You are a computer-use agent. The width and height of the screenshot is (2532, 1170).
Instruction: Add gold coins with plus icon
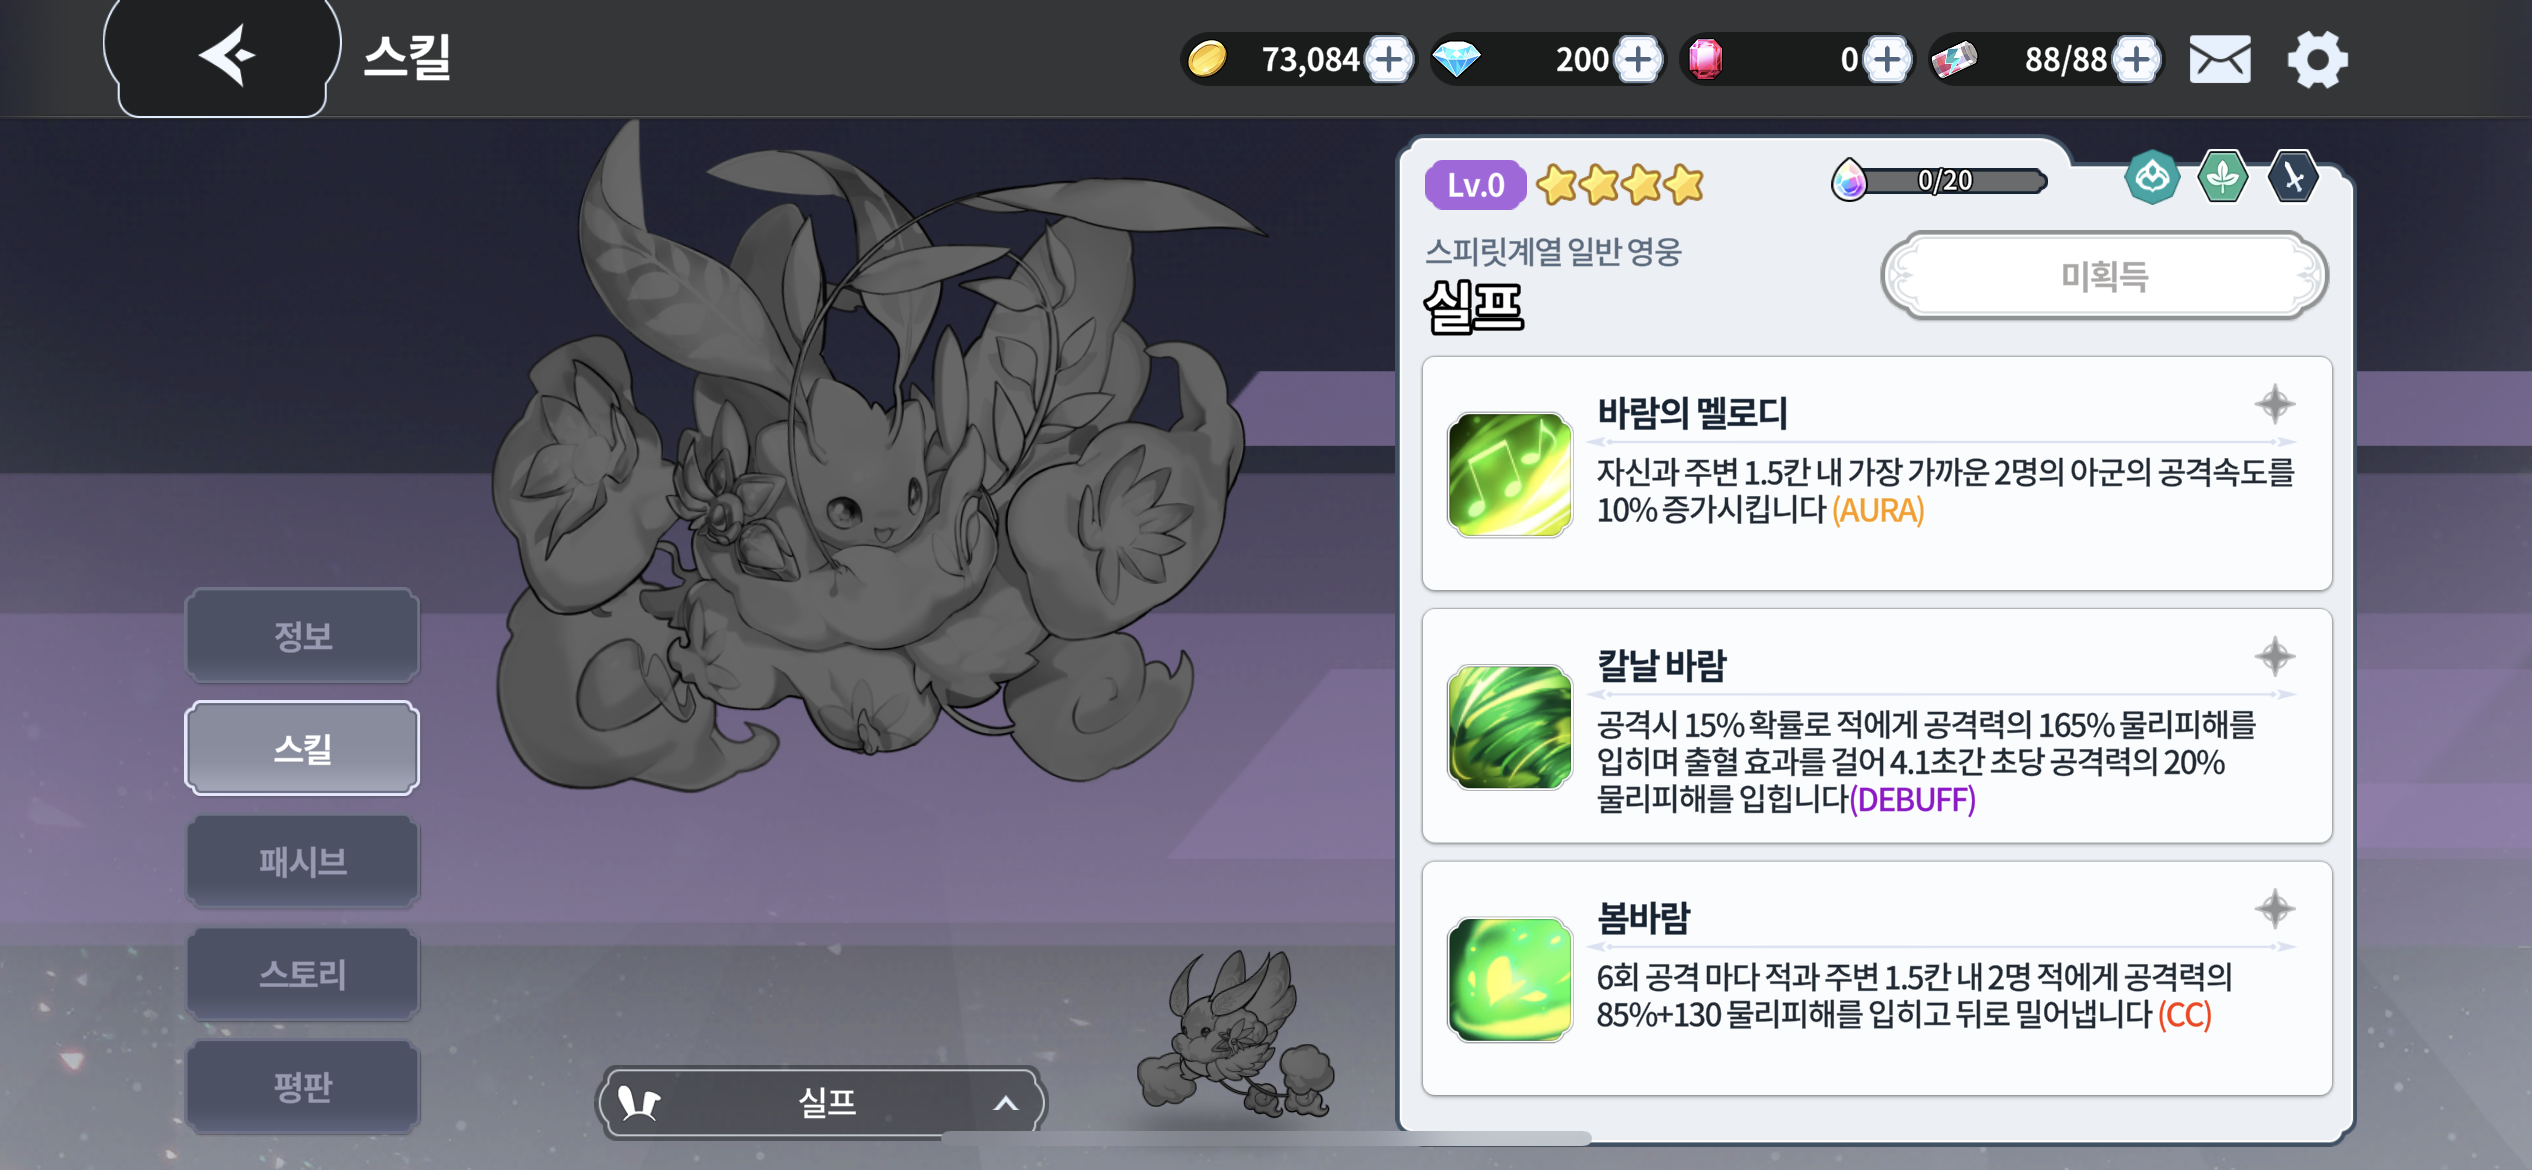pos(1390,60)
